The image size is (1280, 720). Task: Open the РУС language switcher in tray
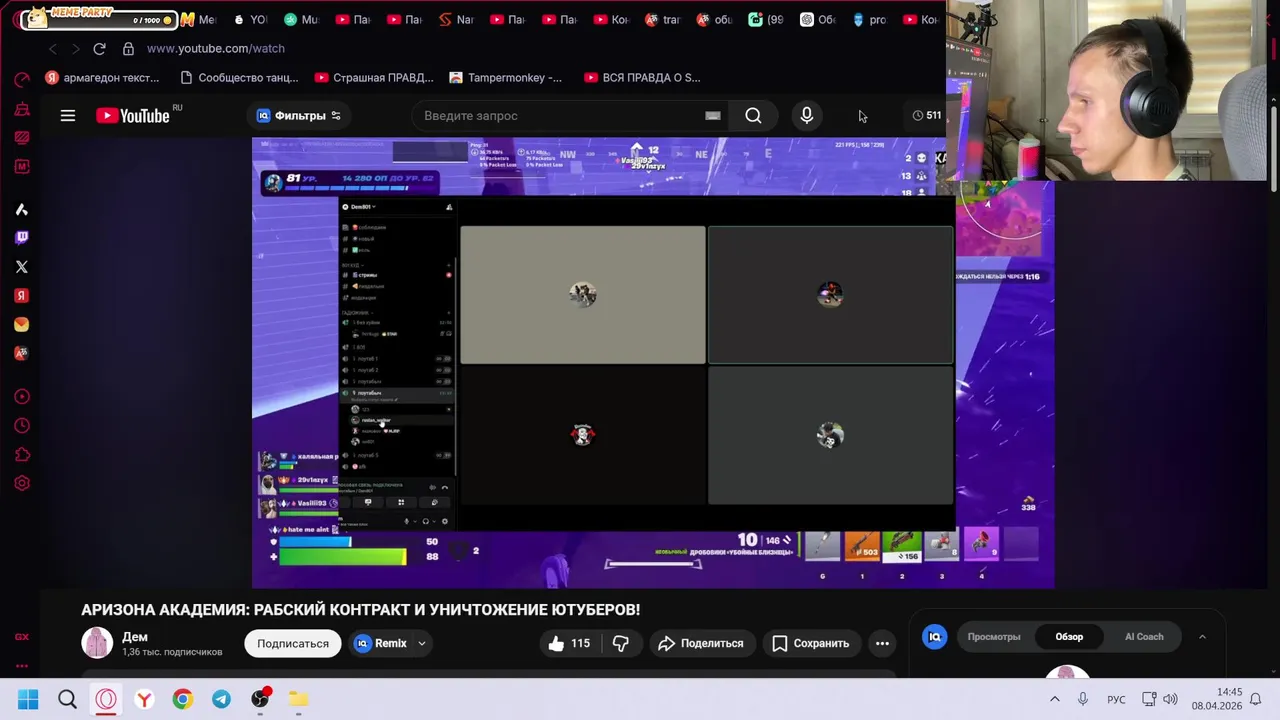1116,699
